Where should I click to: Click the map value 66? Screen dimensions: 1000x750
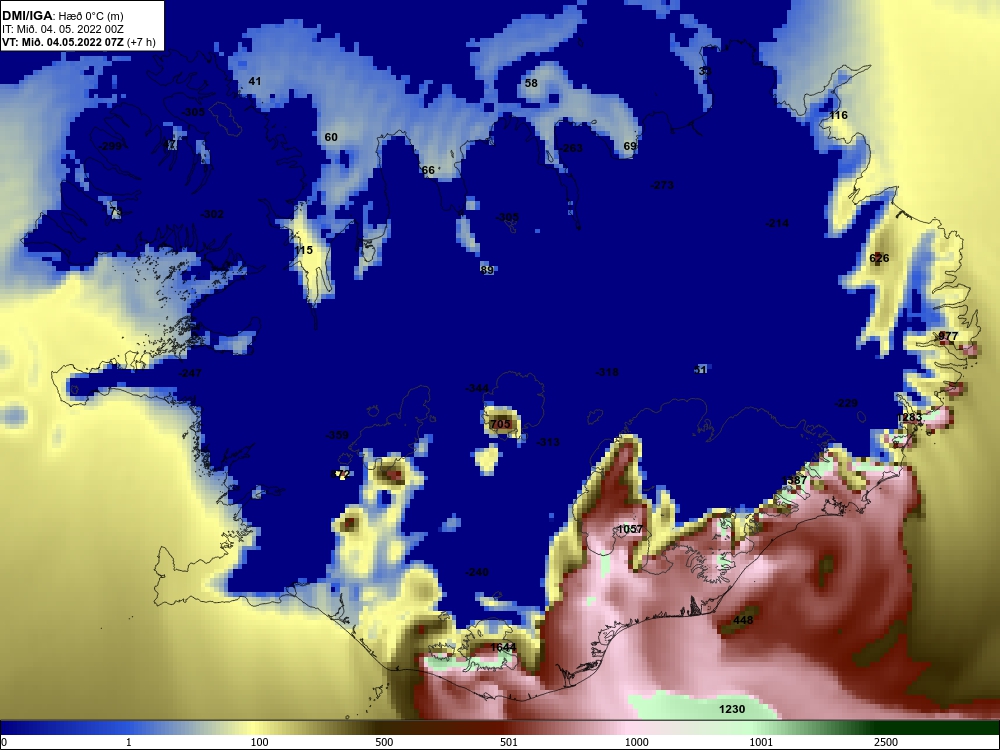pyautogui.click(x=428, y=170)
